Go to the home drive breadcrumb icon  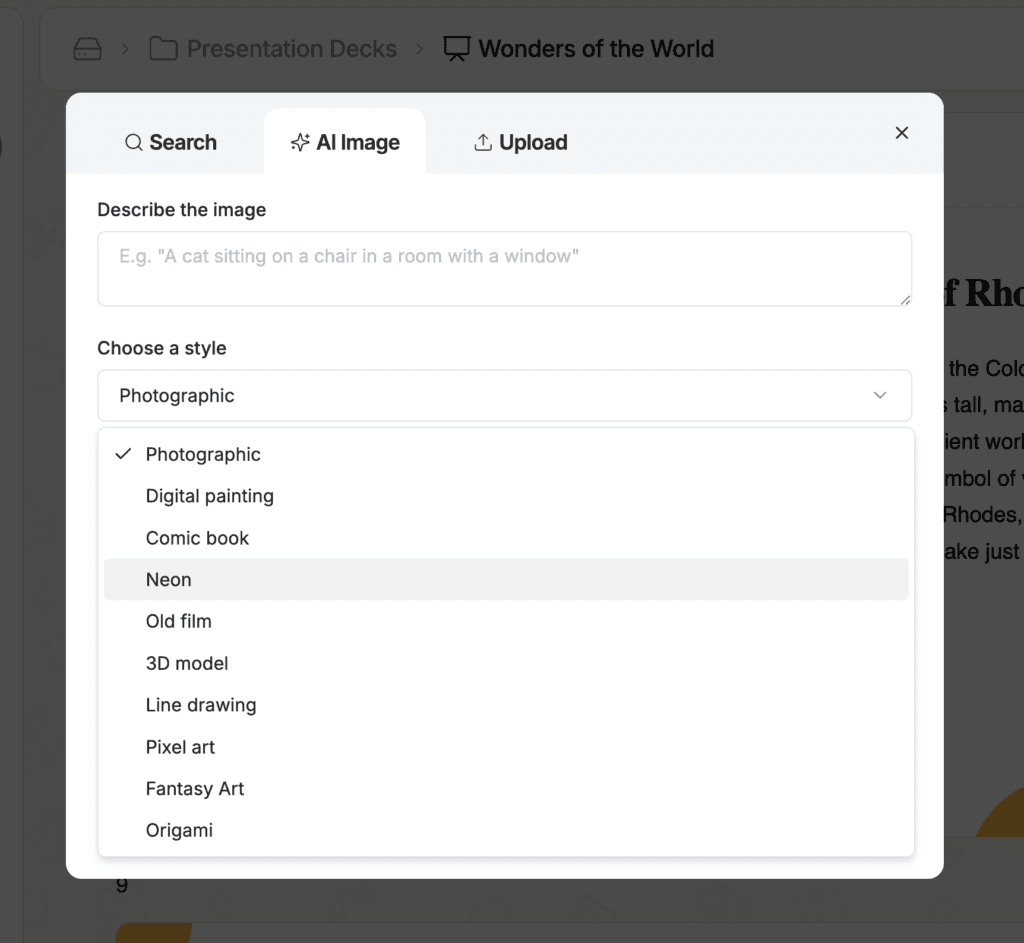(88, 49)
